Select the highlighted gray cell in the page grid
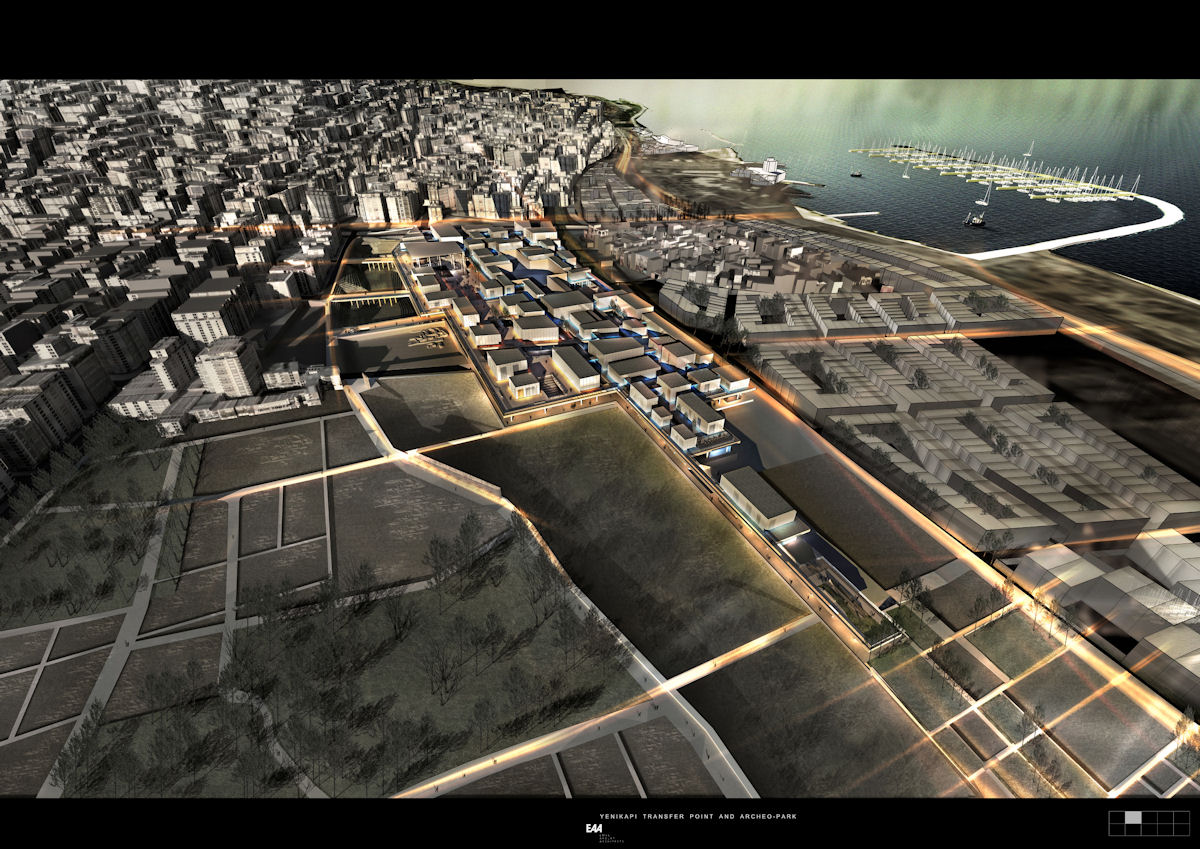 1133,817
